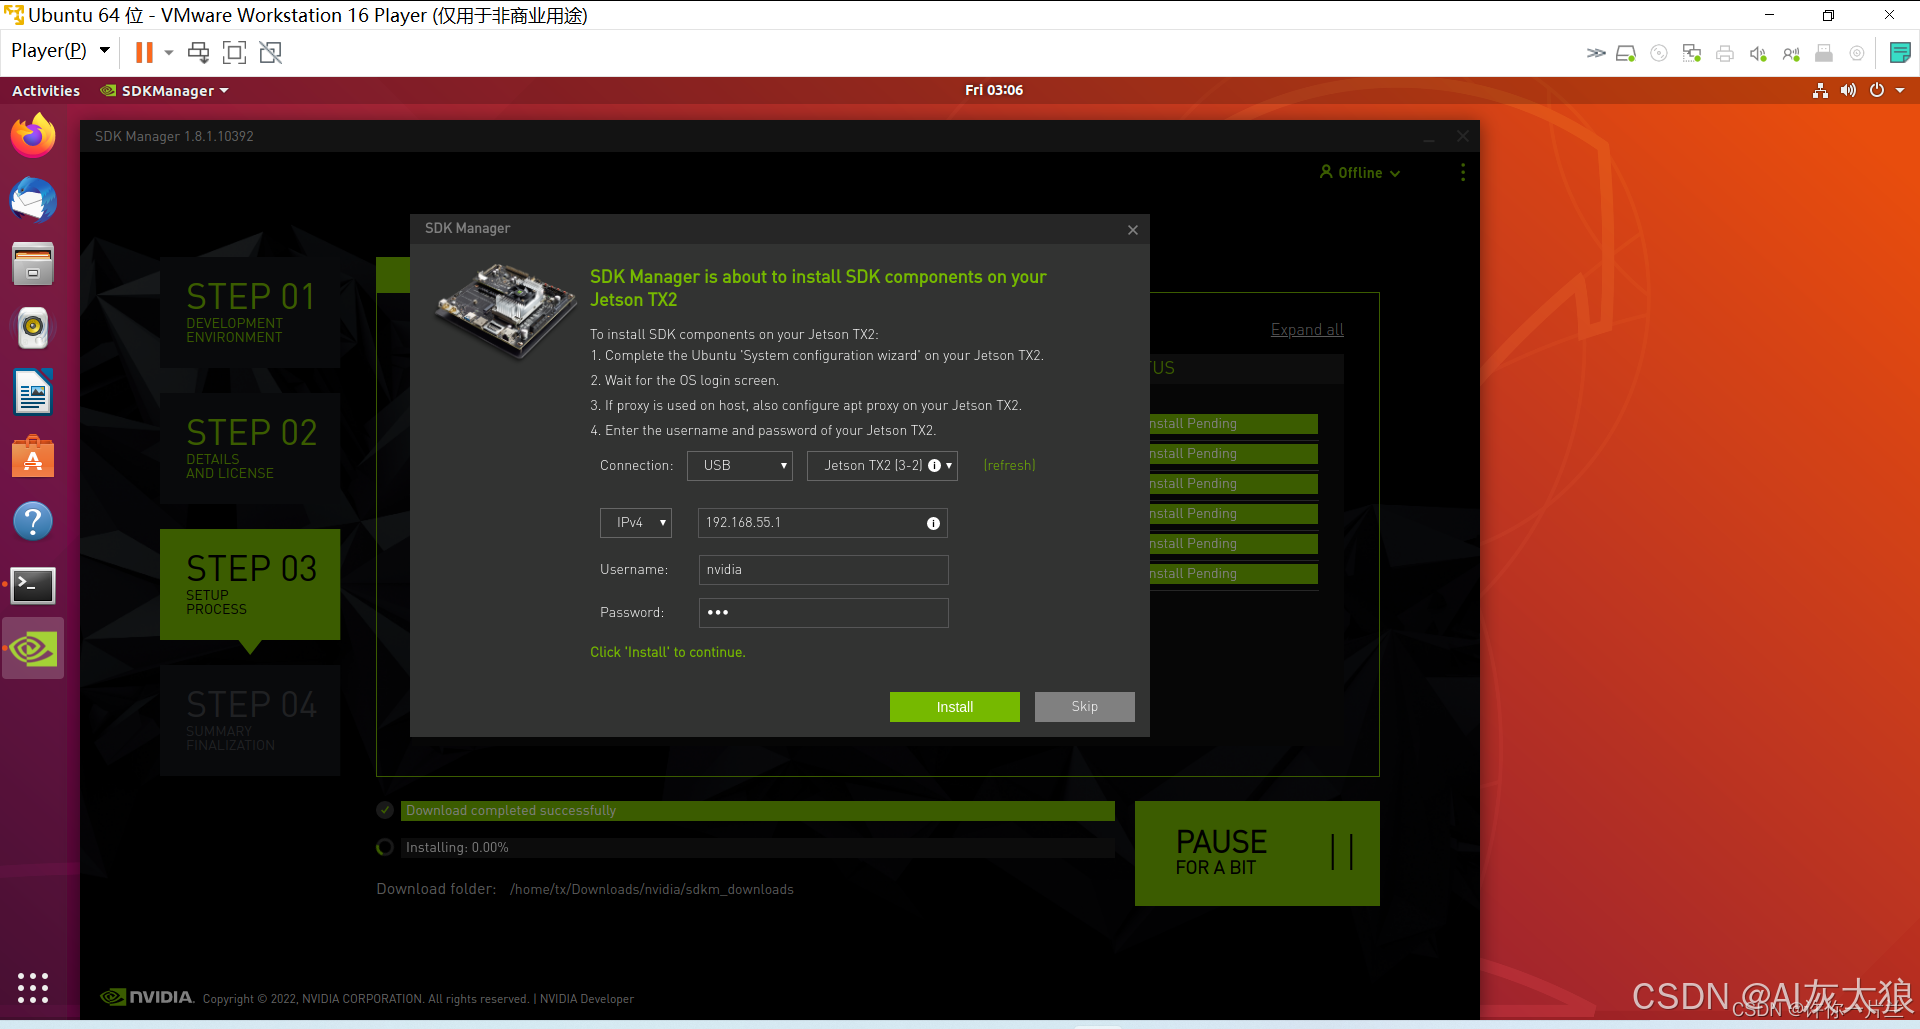This screenshot has width=1920, height=1029.
Task: Click the network adapter icon in VMware status bar
Action: [1692, 53]
